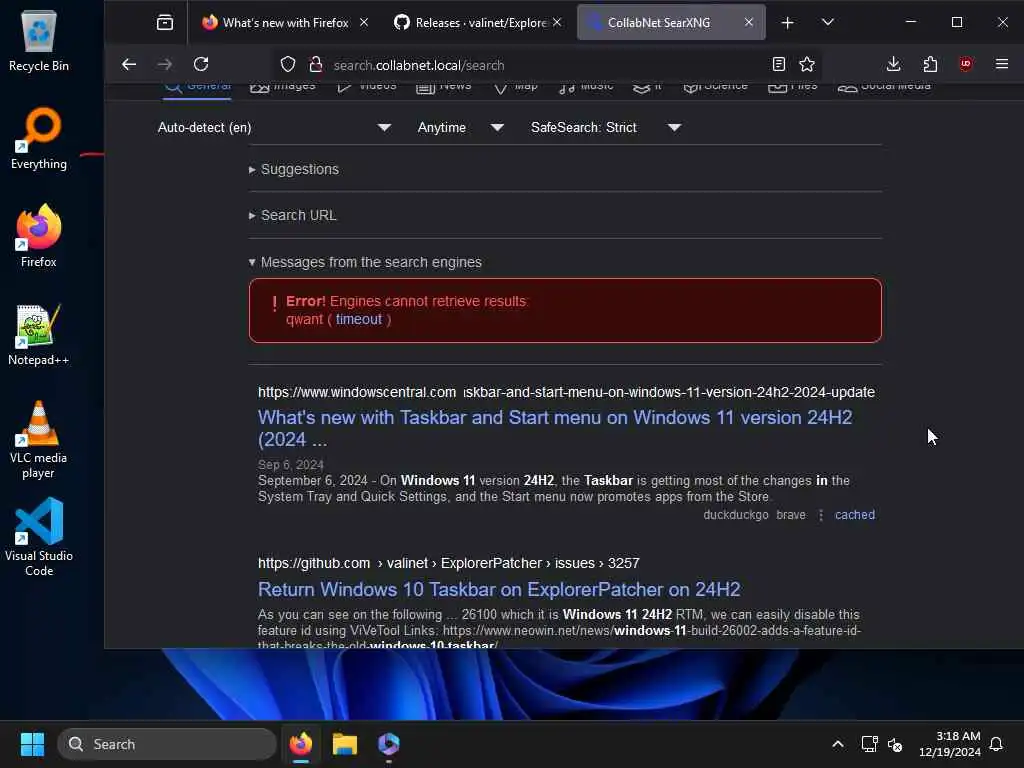Go back with the browser back arrow

pyautogui.click(x=129, y=64)
